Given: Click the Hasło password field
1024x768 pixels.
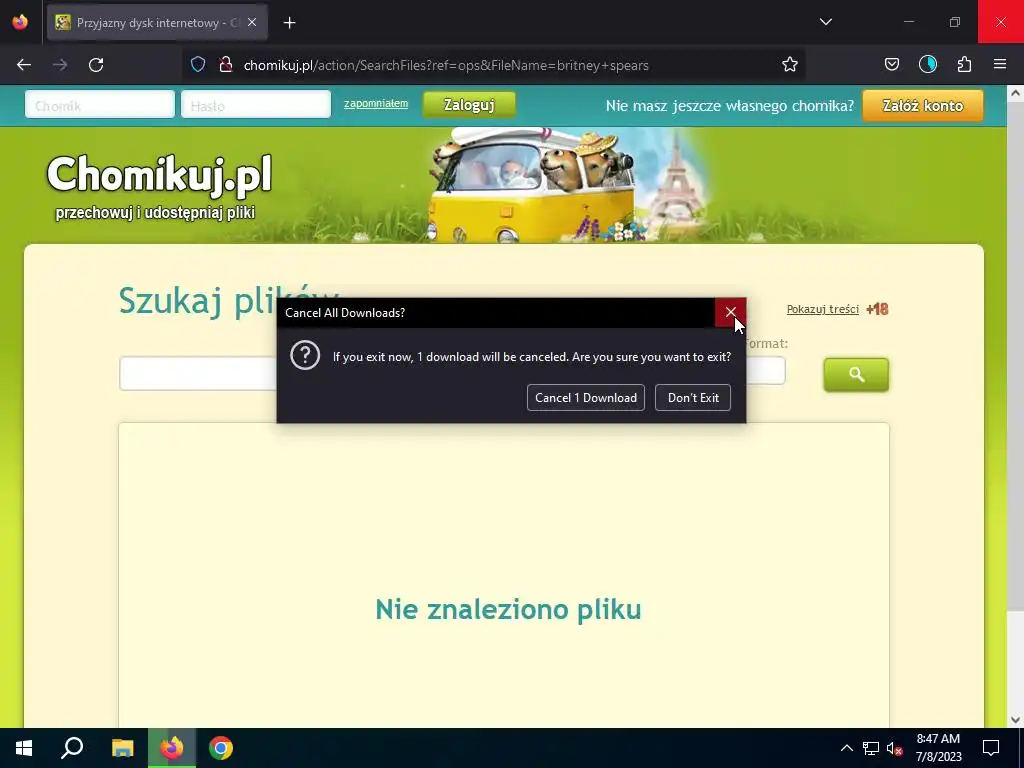Looking at the screenshot, I should pyautogui.click(x=256, y=105).
